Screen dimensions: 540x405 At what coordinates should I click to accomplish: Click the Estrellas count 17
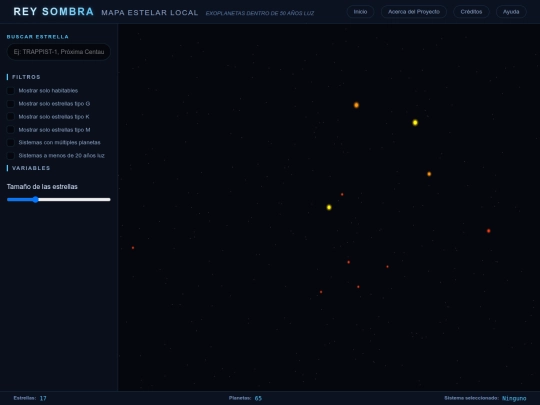43,398
